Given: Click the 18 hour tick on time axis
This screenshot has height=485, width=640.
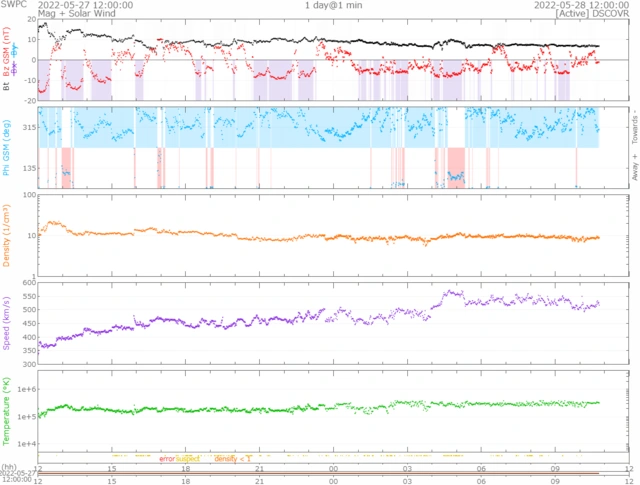Looking at the screenshot, I should pyautogui.click(x=186, y=468).
